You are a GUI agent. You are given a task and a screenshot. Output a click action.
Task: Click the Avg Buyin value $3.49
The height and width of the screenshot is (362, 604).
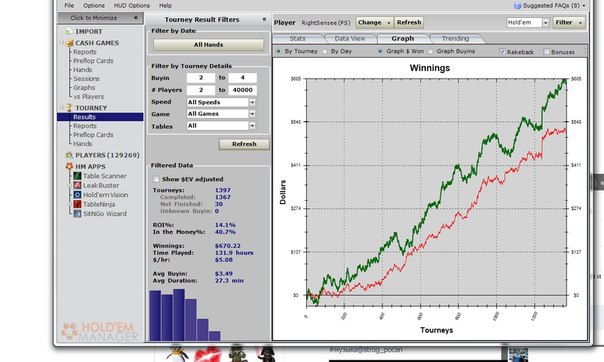[x=223, y=274]
